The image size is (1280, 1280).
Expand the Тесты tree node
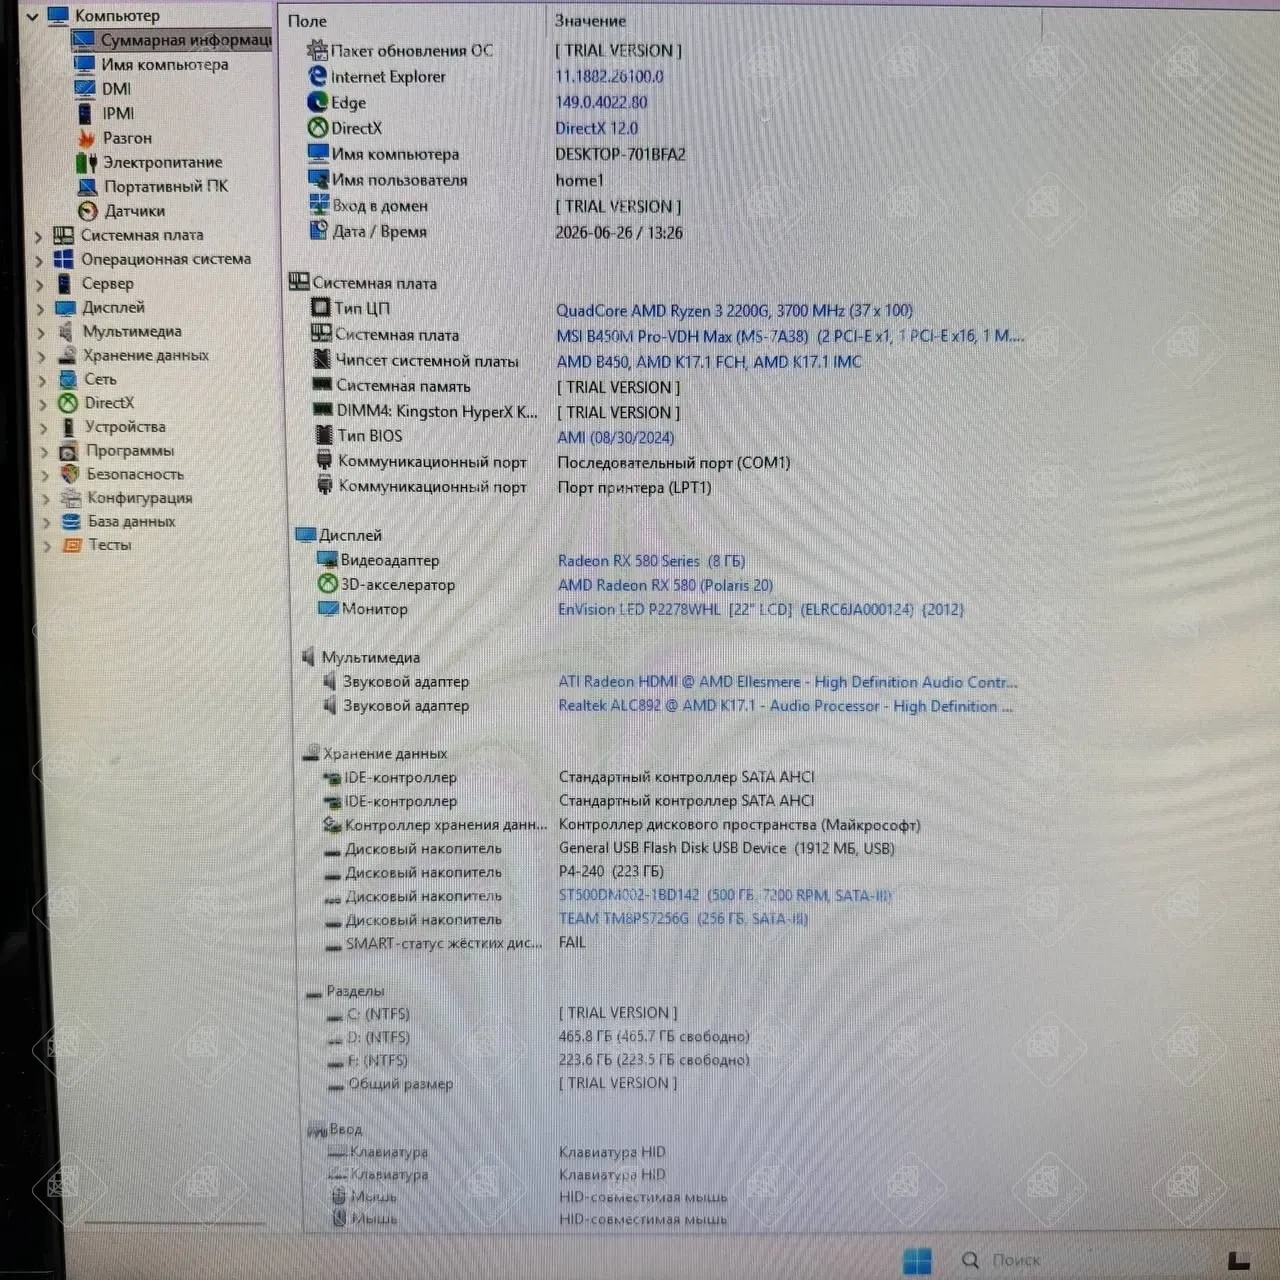click(46, 546)
